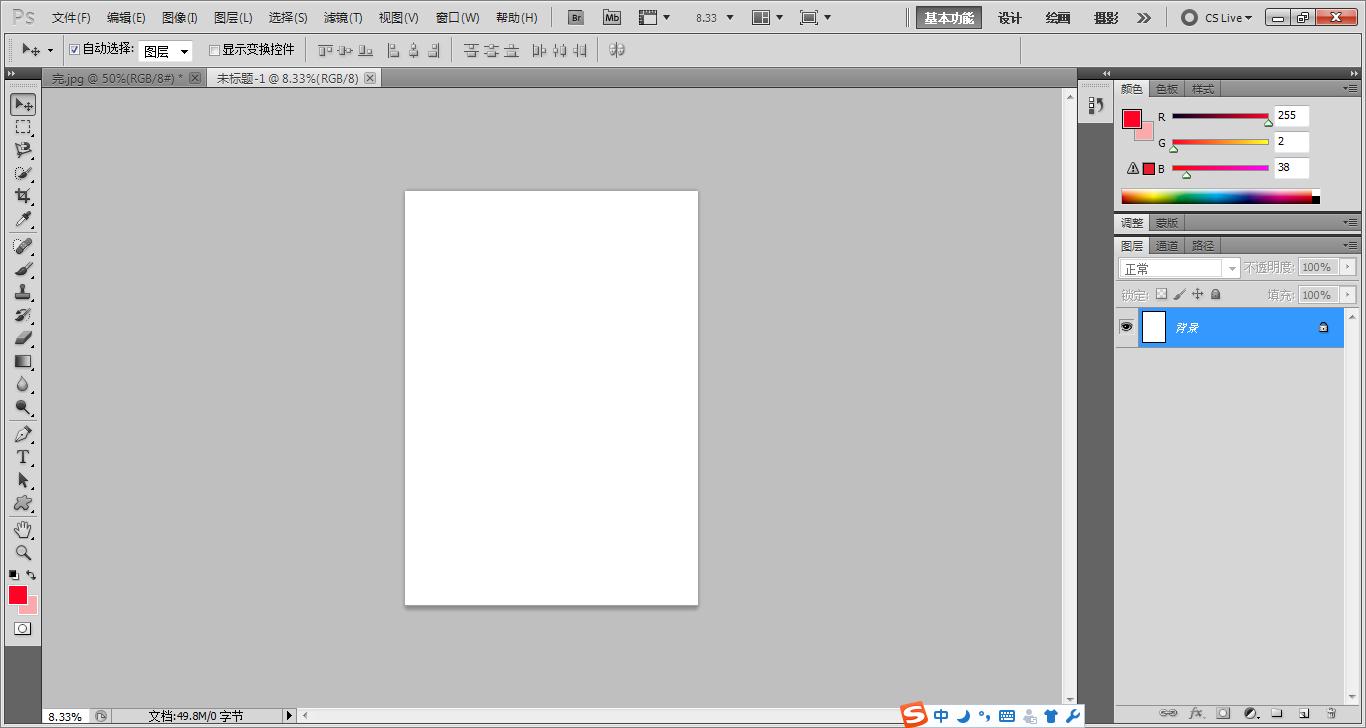This screenshot has height=728, width=1366.
Task: Switch to the 壳.jpg document tab
Action: [x=126, y=78]
